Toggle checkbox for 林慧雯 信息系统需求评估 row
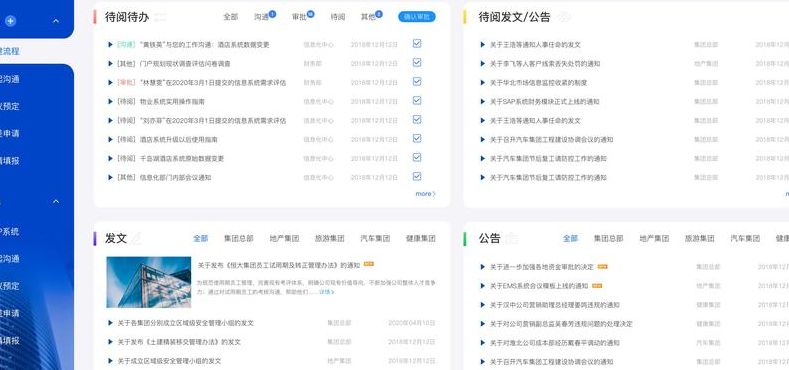The height and width of the screenshot is (370, 789). click(x=417, y=82)
